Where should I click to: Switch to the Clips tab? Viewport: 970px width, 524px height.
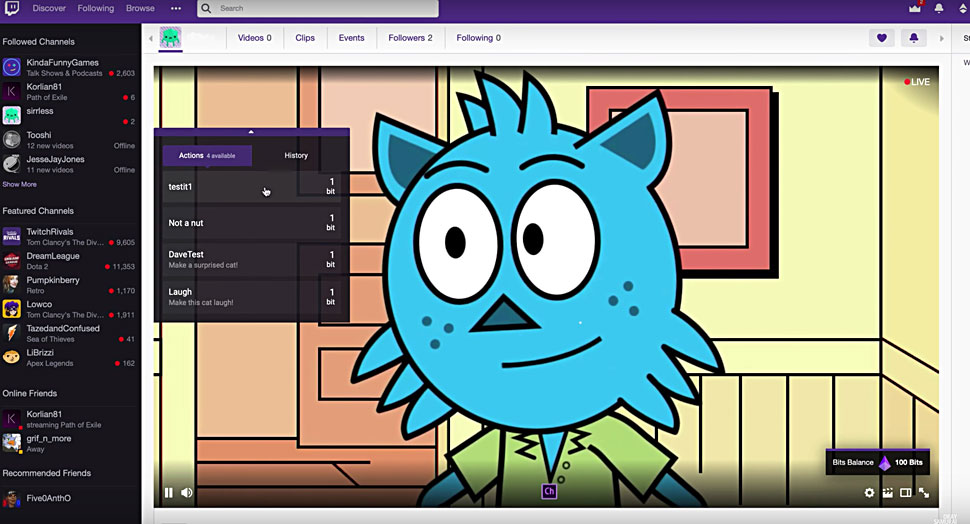[305, 38]
